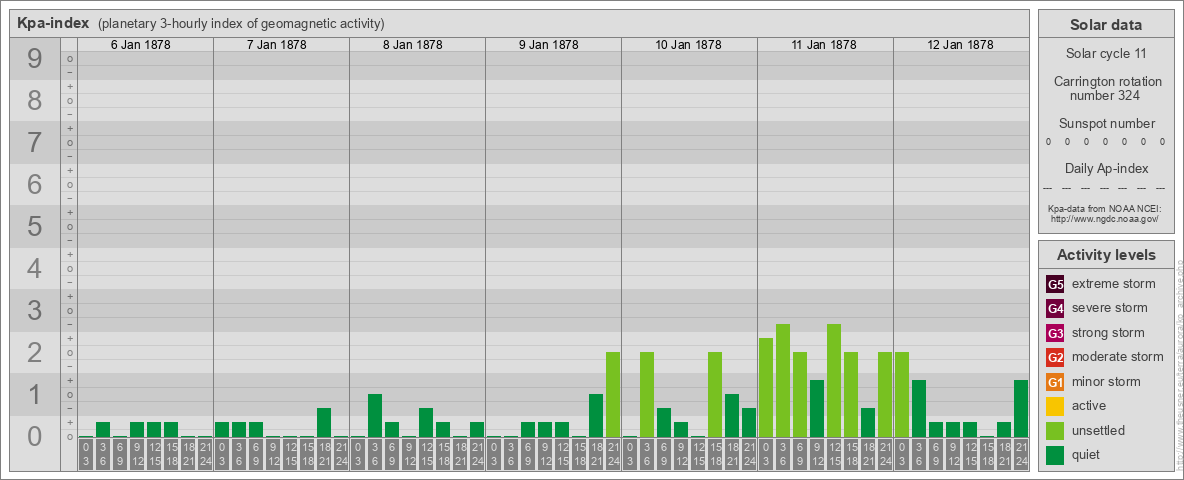Screen dimensions: 1184x480
Task: Click the 'Kpa-index' chart title
Action: [x=53, y=23]
